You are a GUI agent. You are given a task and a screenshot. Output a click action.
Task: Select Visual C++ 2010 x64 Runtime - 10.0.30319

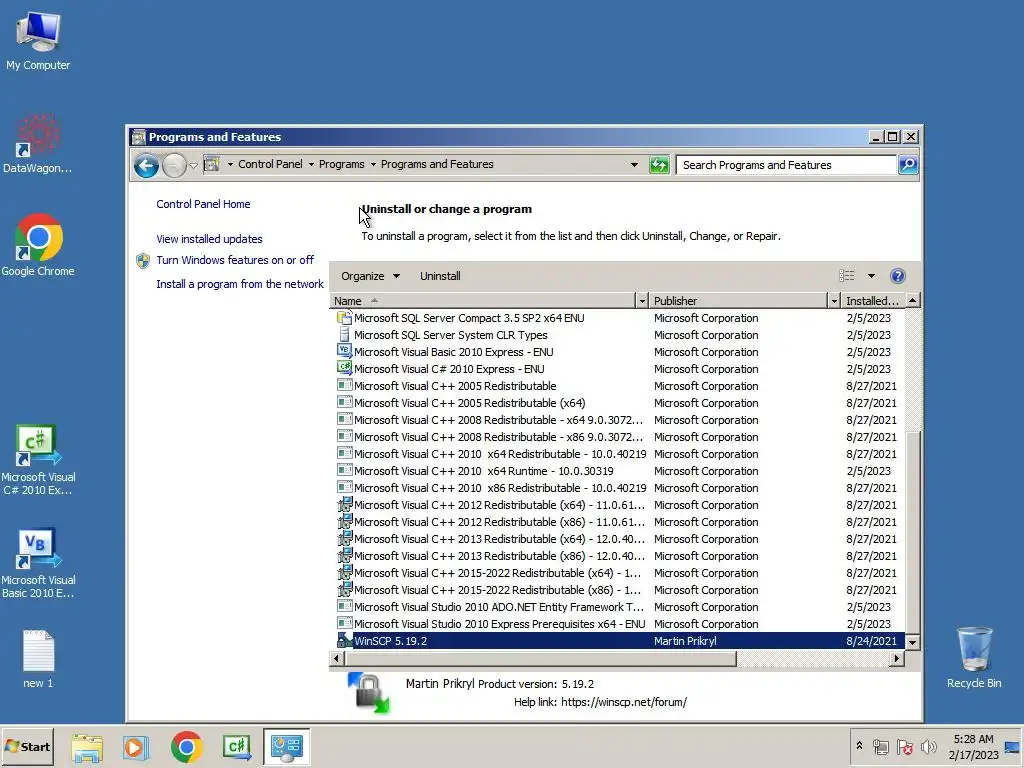[617, 471]
